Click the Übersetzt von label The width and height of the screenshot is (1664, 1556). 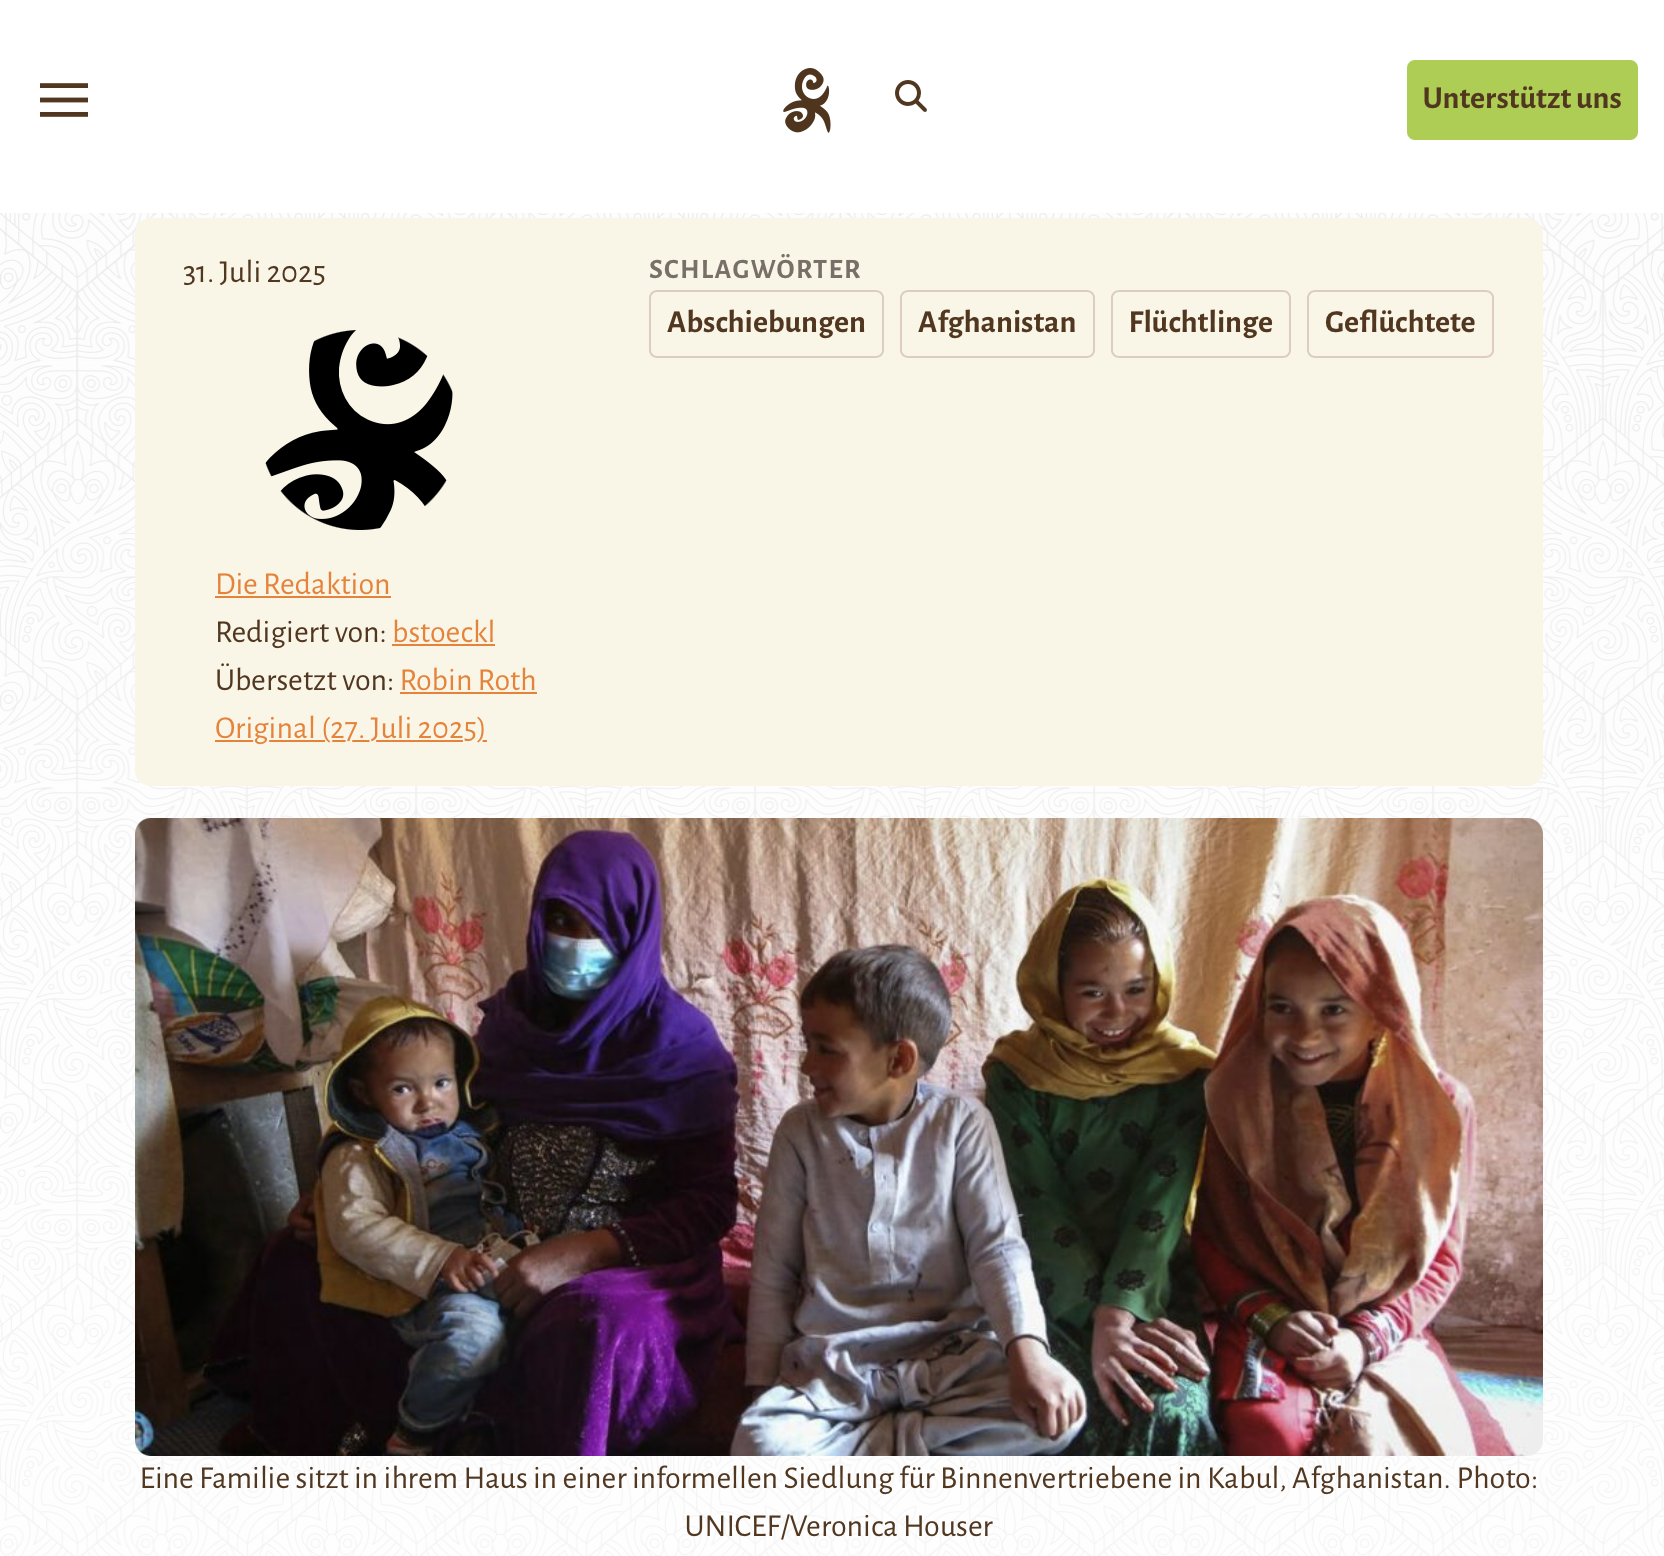(x=305, y=680)
